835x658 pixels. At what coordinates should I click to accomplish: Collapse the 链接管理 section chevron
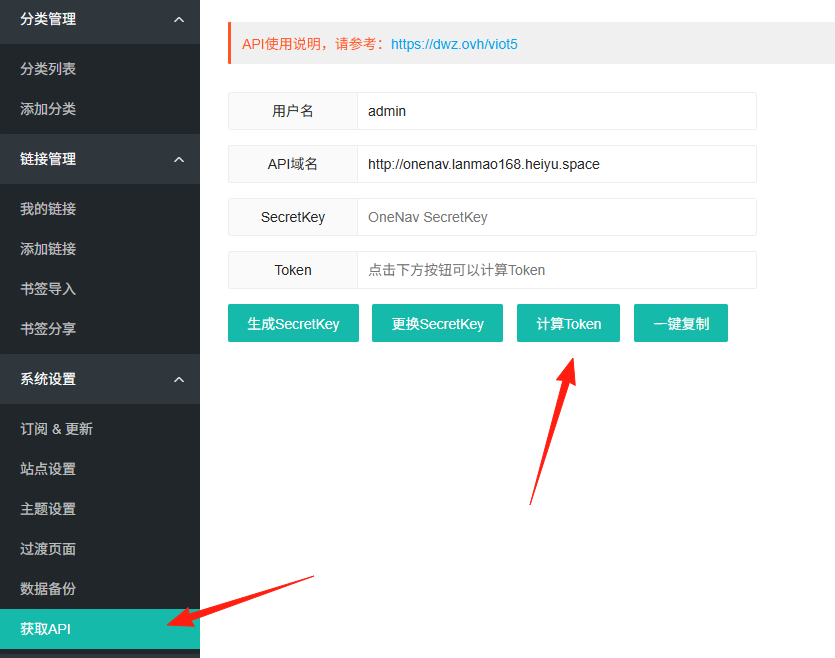179,160
